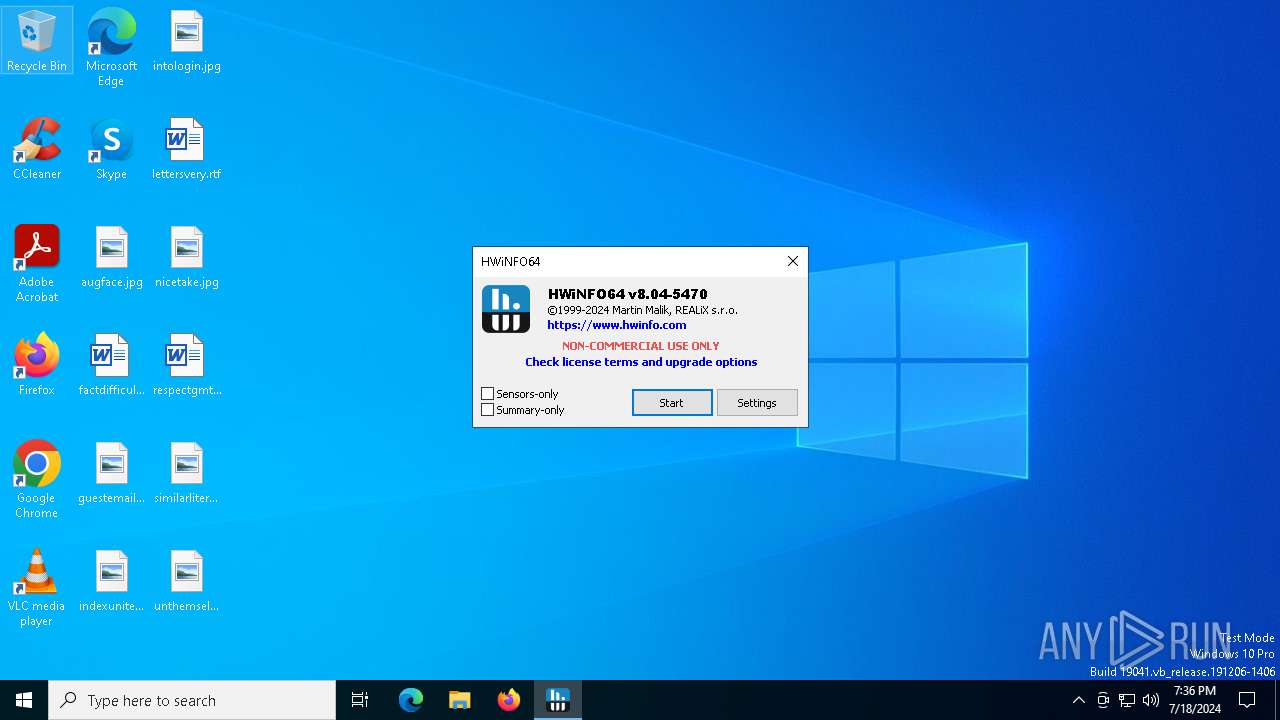The height and width of the screenshot is (720, 1280).
Task: Open File Explorer from the taskbar
Action: [x=460, y=700]
